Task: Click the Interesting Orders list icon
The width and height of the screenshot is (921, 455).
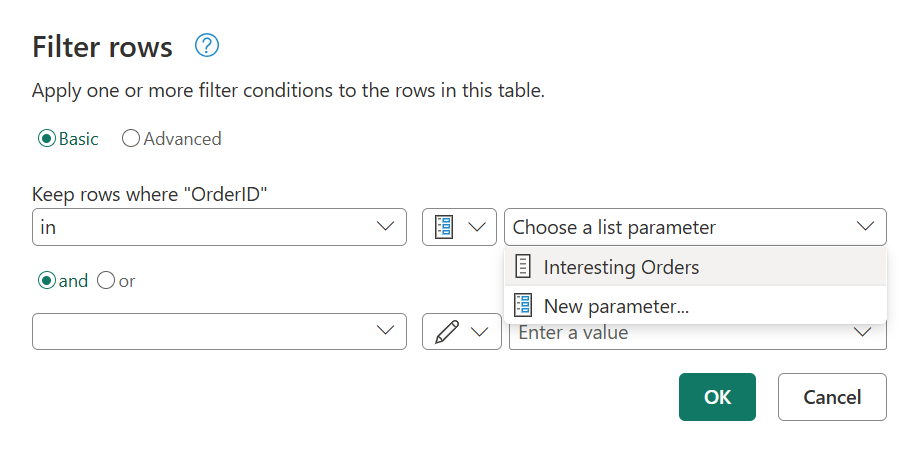Action: tap(523, 267)
